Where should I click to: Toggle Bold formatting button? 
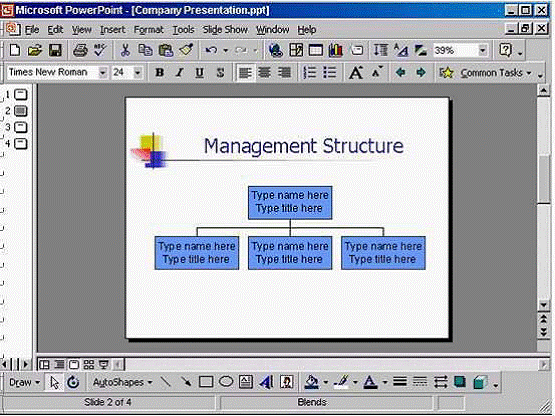(x=160, y=73)
